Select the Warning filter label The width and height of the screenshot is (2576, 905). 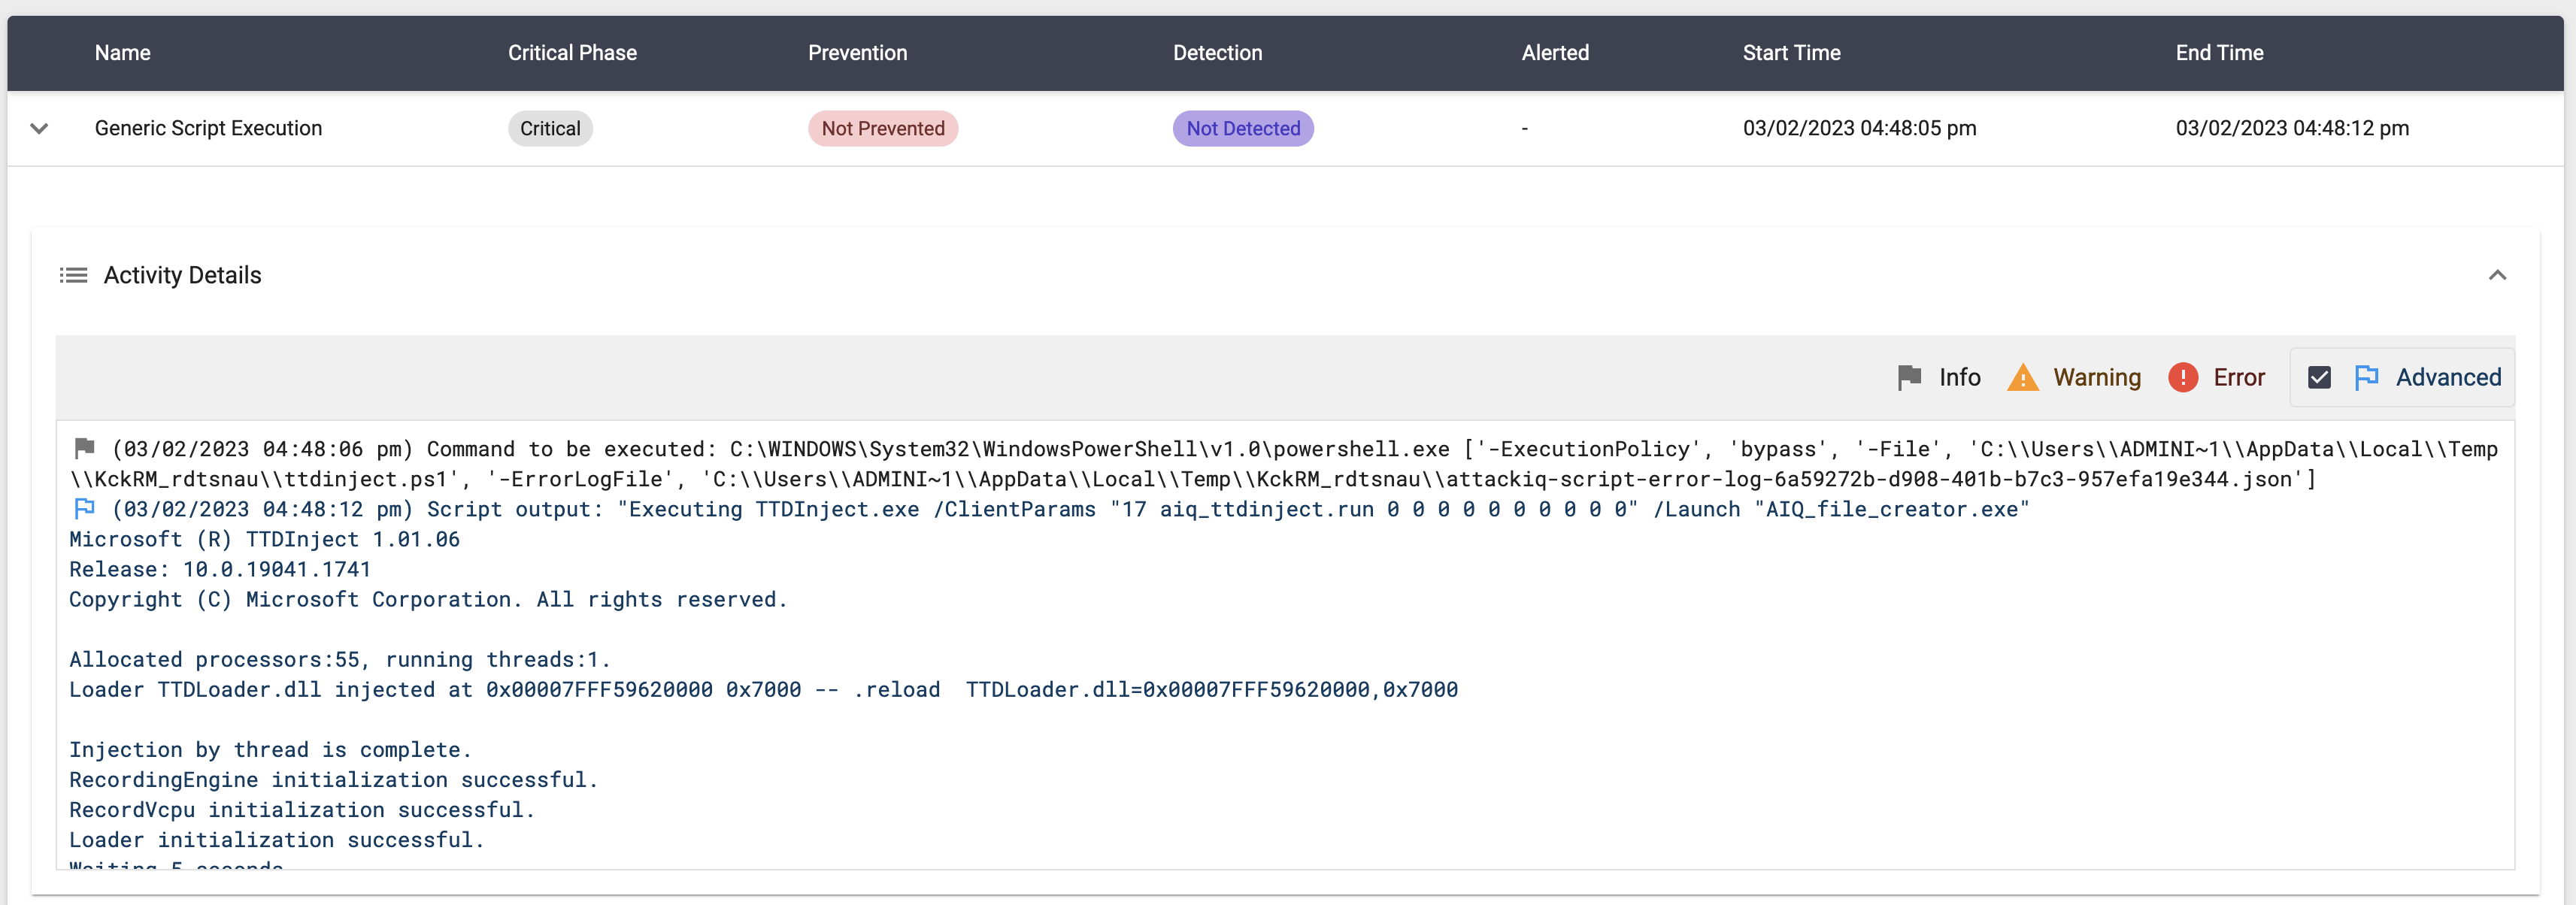2097,377
